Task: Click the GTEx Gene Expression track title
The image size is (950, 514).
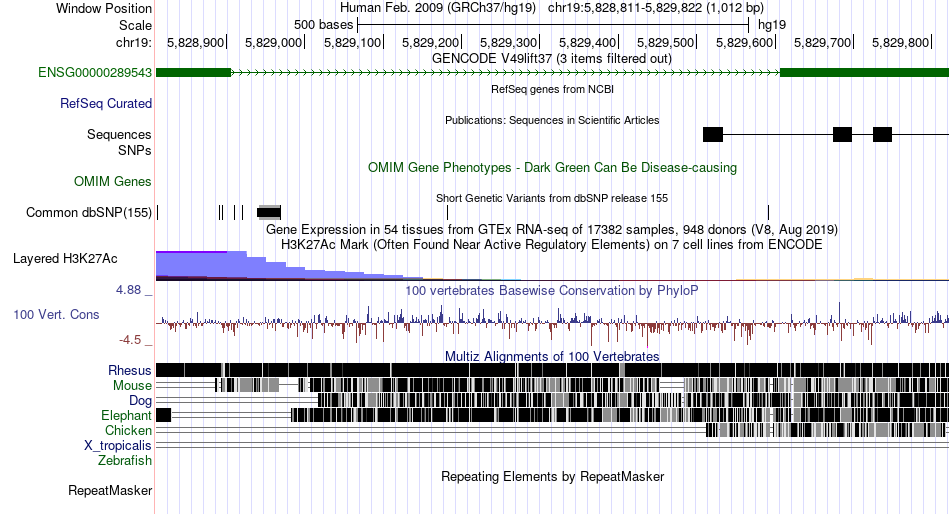Action: (552, 230)
